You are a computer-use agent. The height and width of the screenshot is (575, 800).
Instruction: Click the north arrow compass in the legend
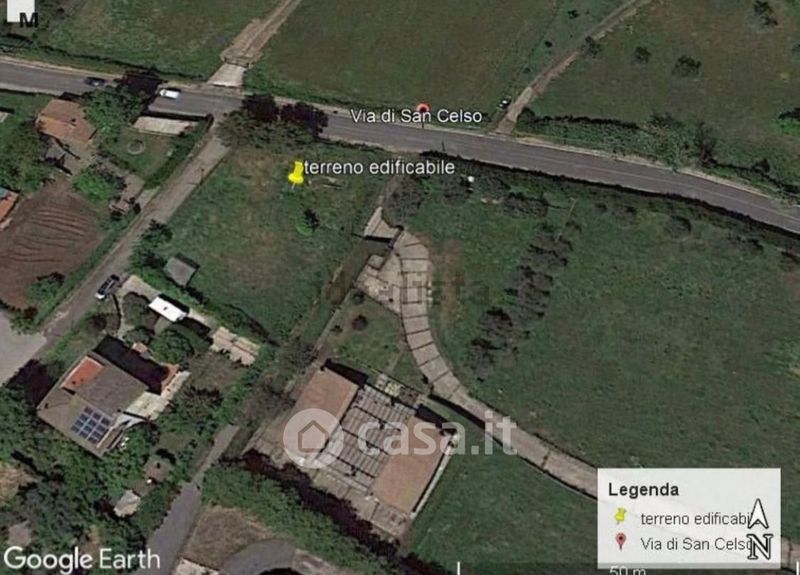[759, 529]
